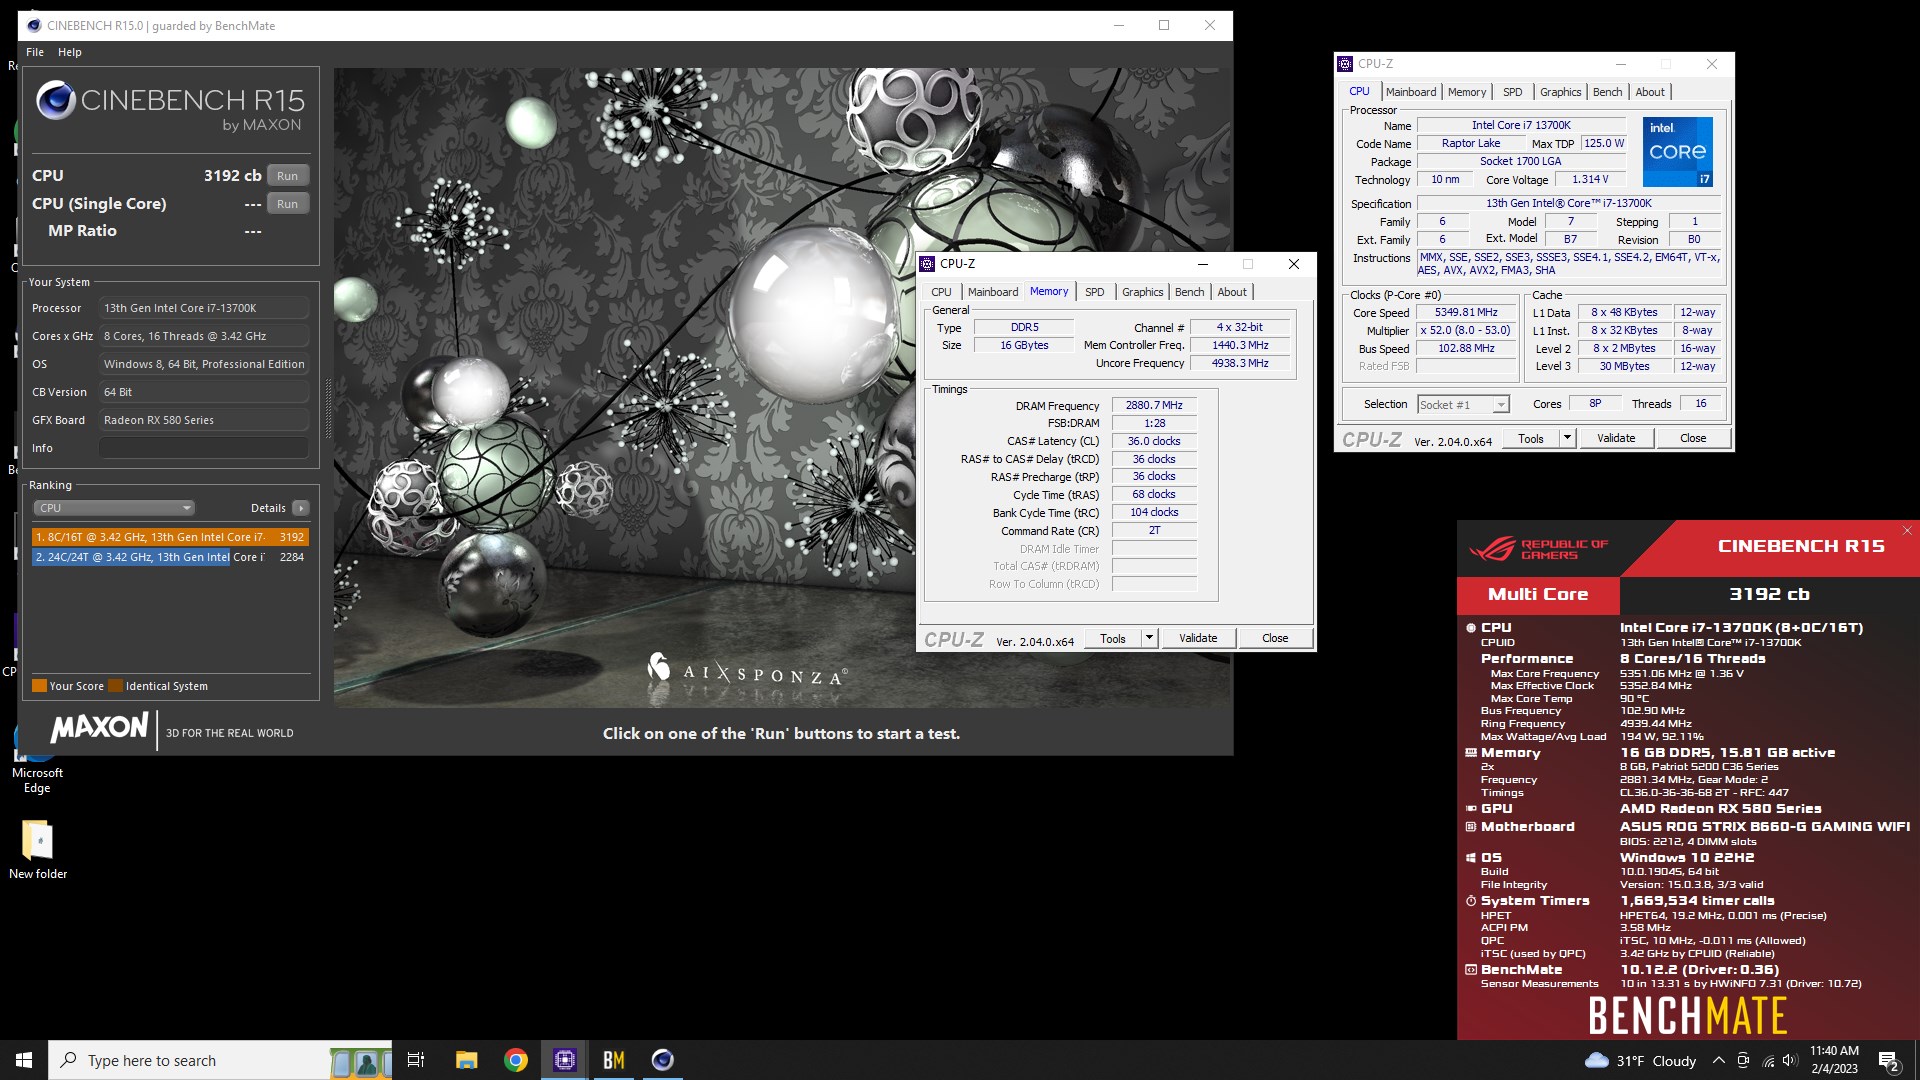Click the CPU-Z title bar icon, Memory window
This screenshot has width=1920, height=1080.
point(928,264)
